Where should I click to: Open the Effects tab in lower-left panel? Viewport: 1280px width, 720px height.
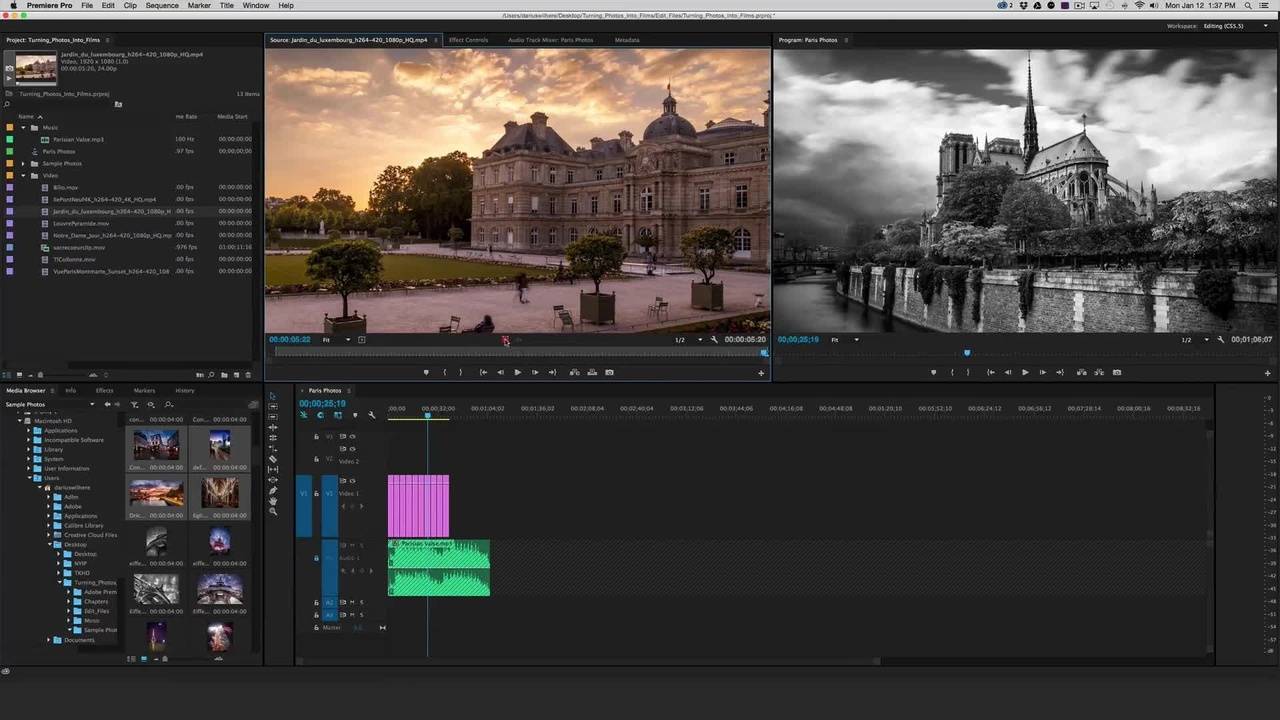pyautogui.click(x=104, y=390)
